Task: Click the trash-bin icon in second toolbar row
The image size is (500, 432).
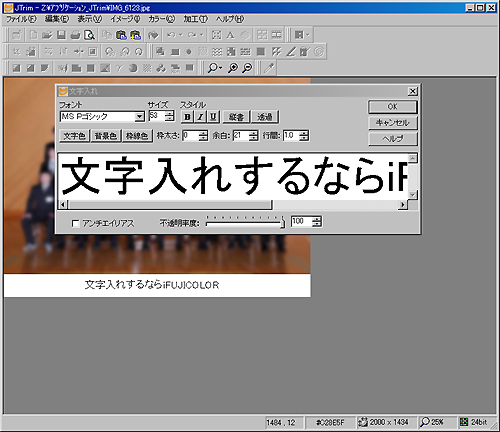Action: 305,52
